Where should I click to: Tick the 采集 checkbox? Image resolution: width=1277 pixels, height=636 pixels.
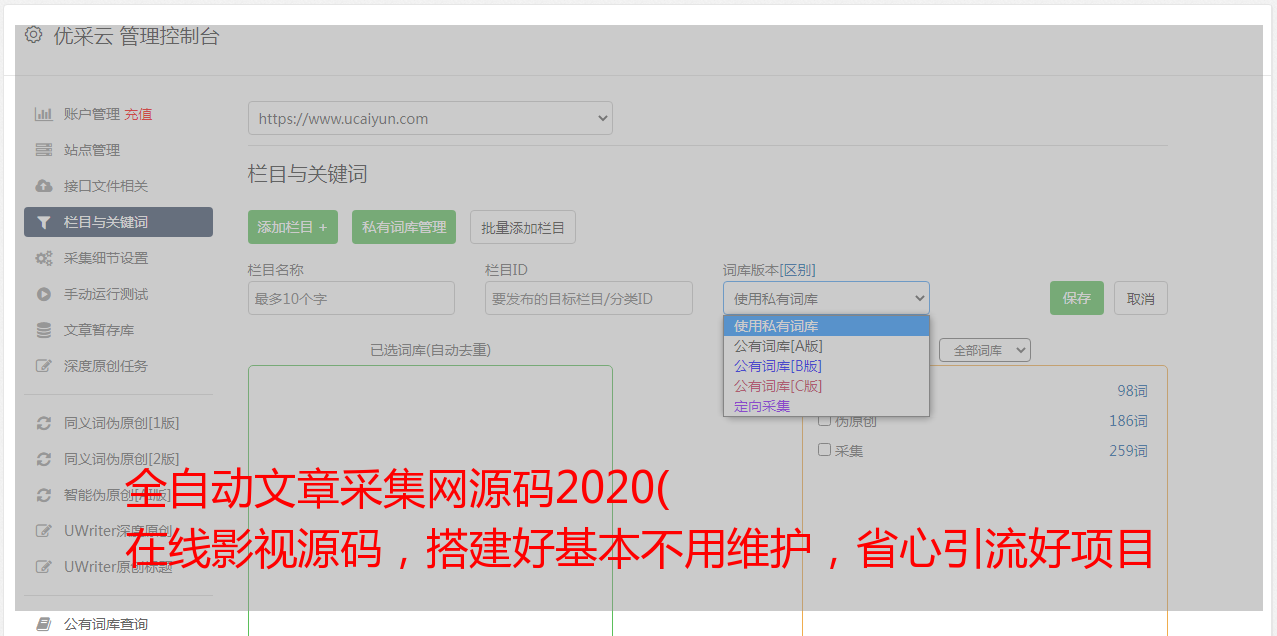[x=825, y=450]
